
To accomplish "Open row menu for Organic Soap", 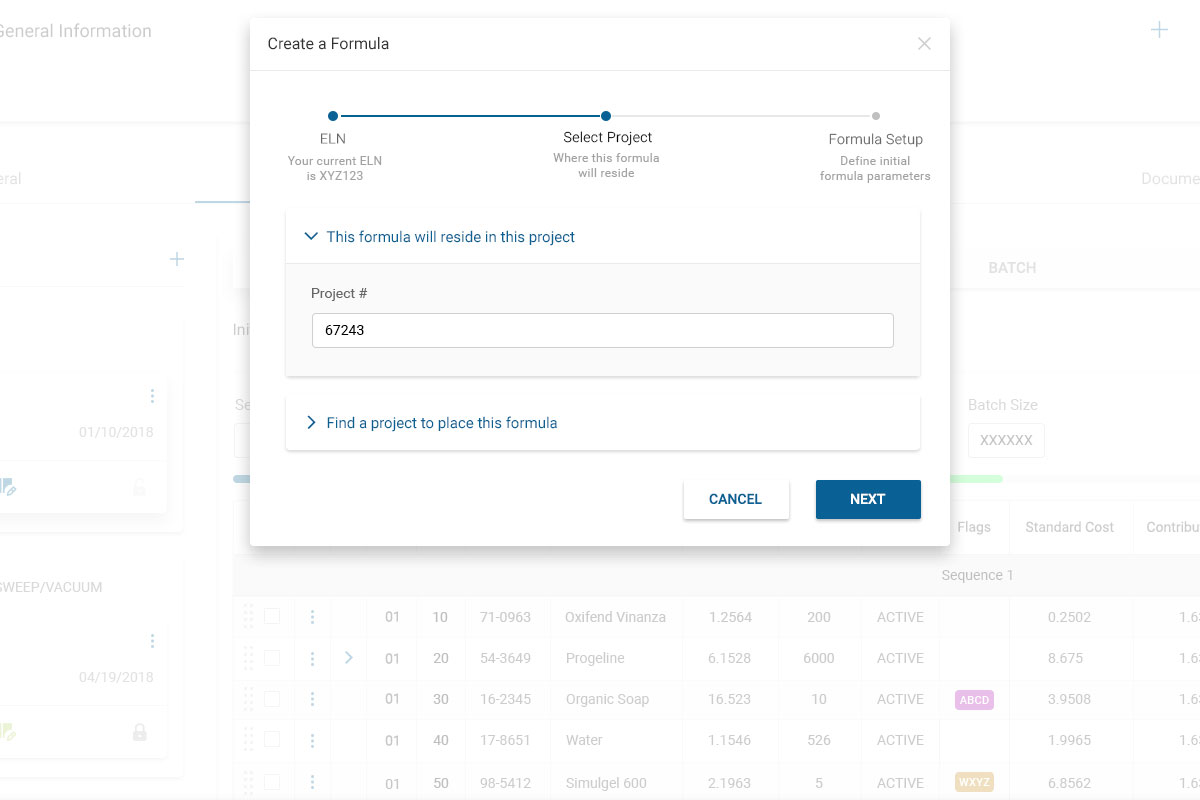I will [x=312, y=699].
